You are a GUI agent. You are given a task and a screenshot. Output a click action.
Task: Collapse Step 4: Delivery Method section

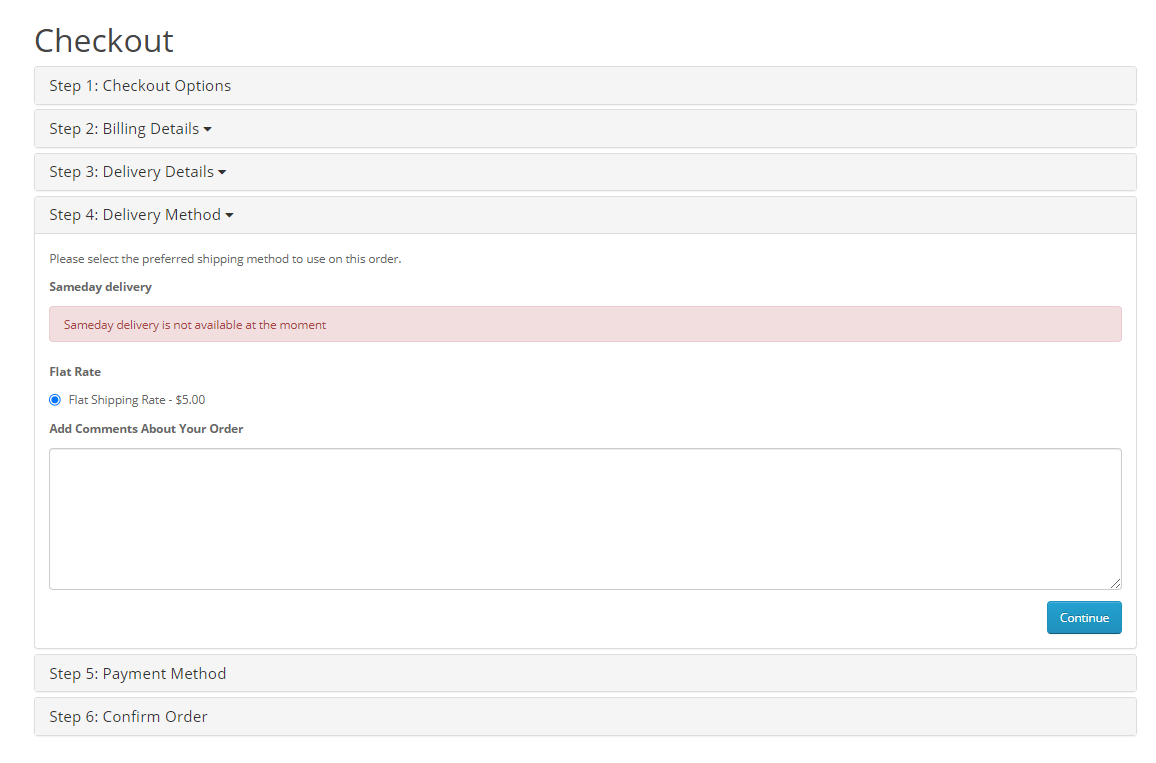click(135, 215)
